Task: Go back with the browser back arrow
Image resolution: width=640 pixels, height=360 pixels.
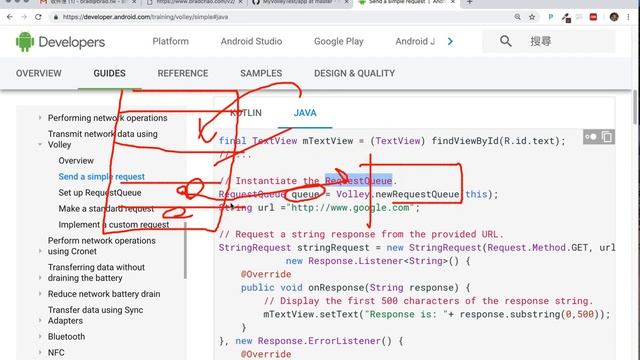Action: 10,17
